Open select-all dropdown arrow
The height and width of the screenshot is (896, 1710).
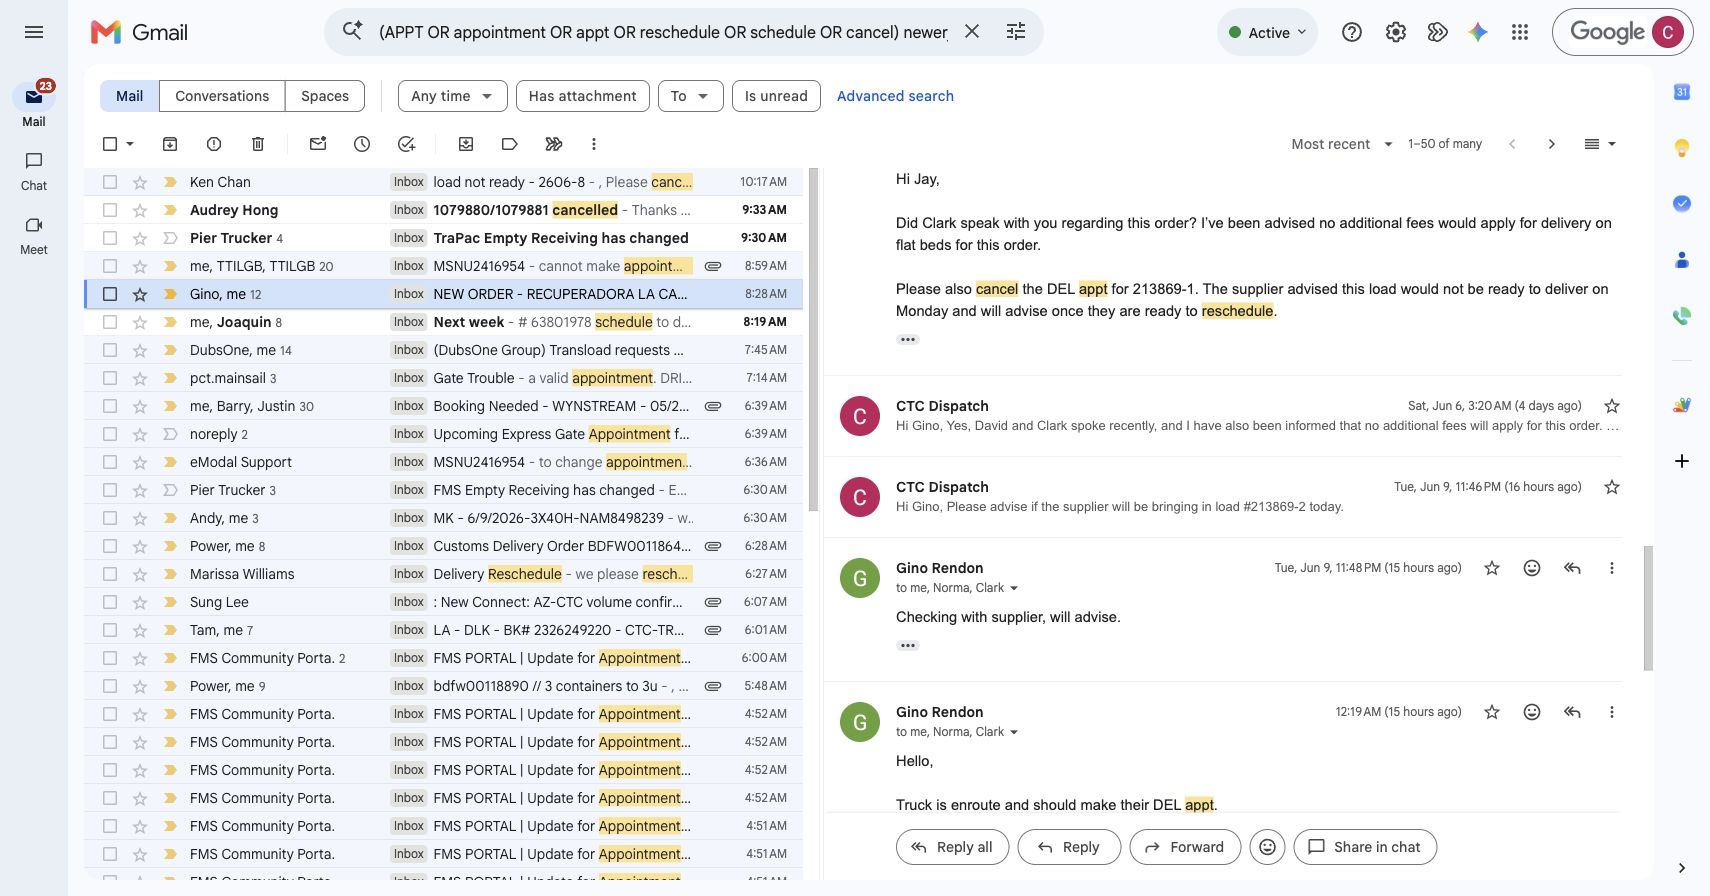[x=130, y=144]
